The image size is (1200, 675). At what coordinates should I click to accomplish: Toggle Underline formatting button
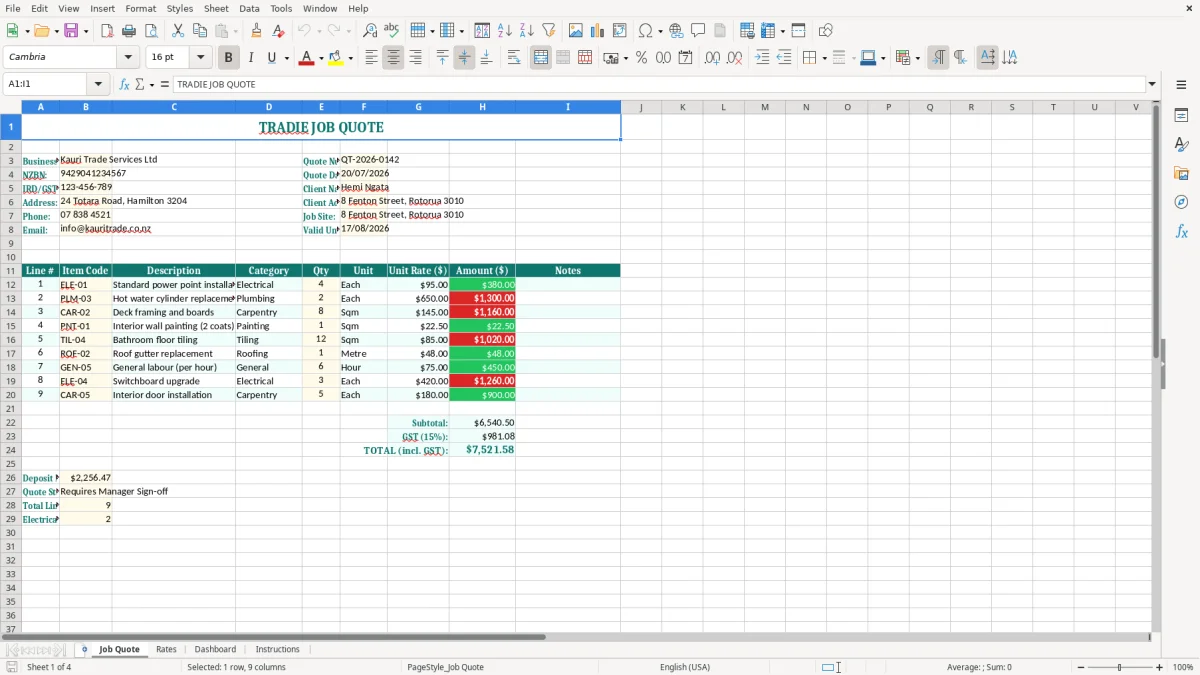271,58
